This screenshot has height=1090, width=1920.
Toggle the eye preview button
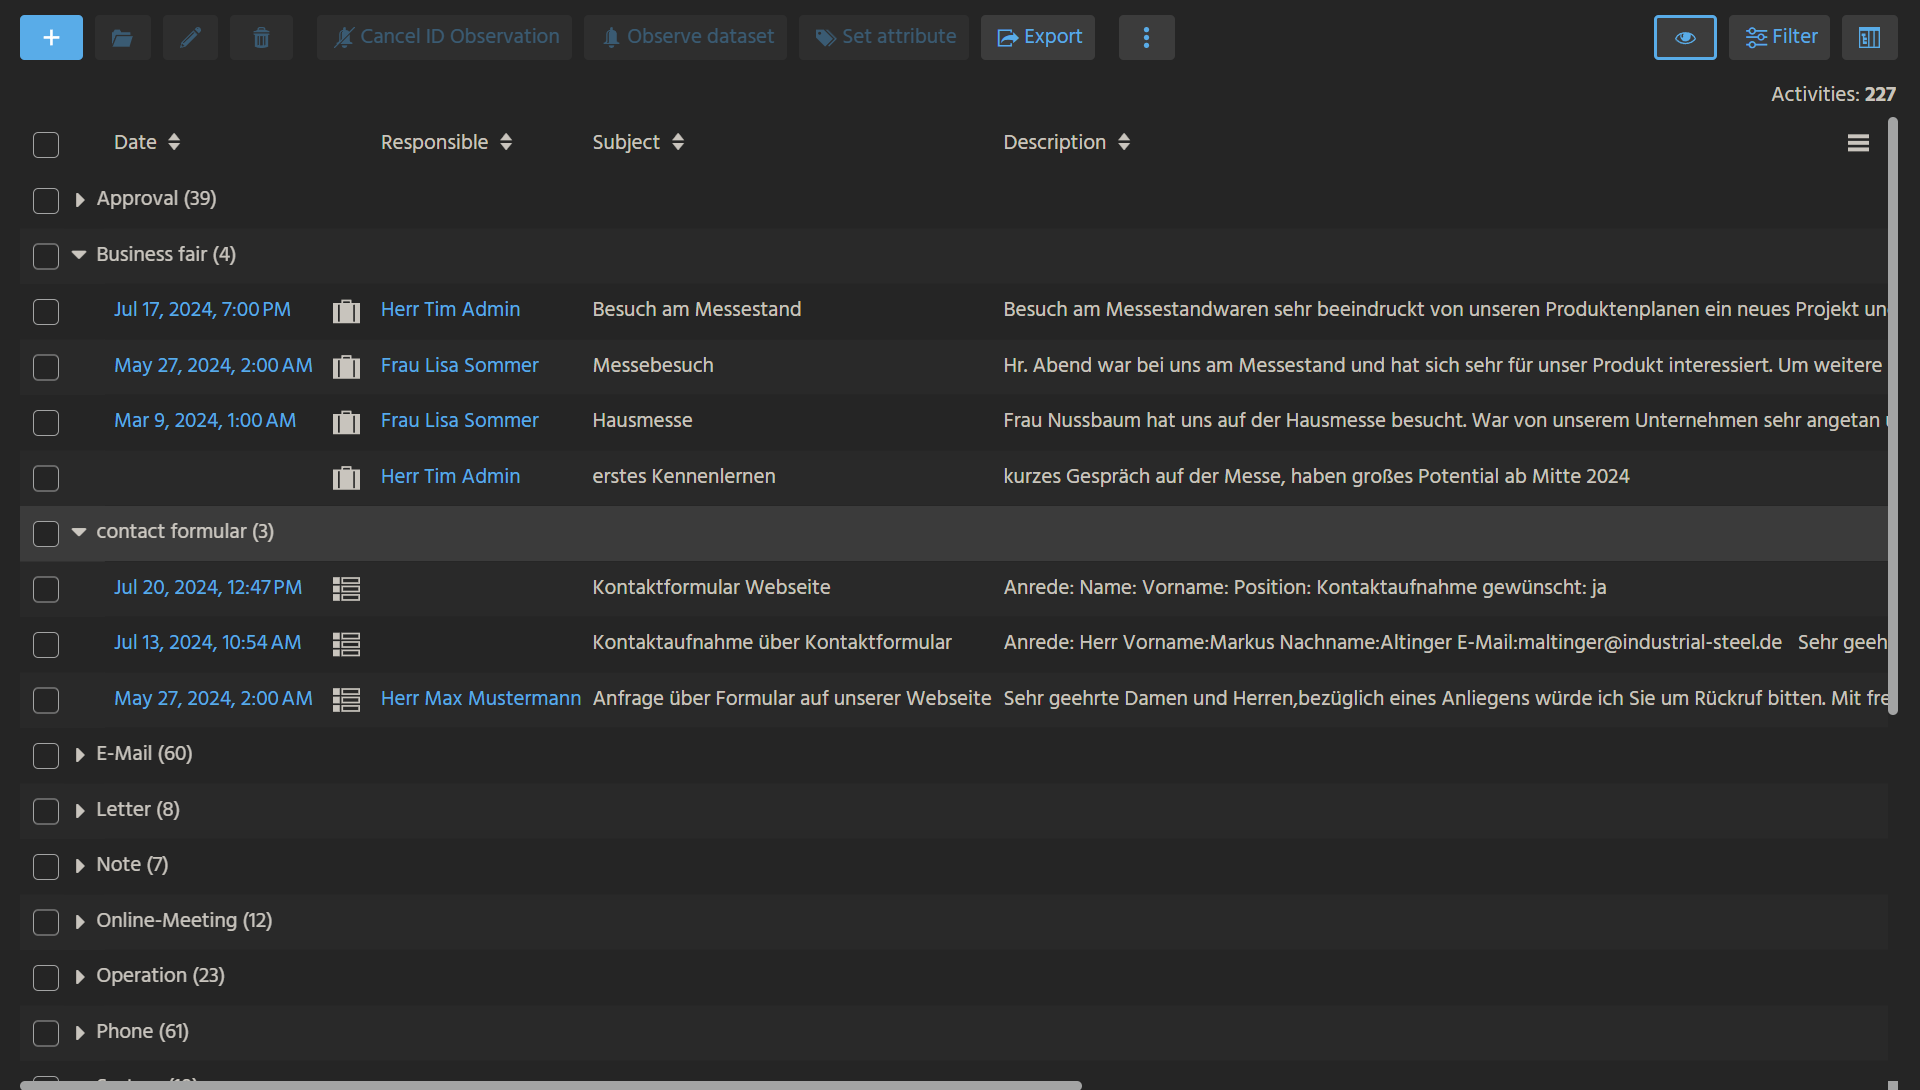[x=1684, y=37]
